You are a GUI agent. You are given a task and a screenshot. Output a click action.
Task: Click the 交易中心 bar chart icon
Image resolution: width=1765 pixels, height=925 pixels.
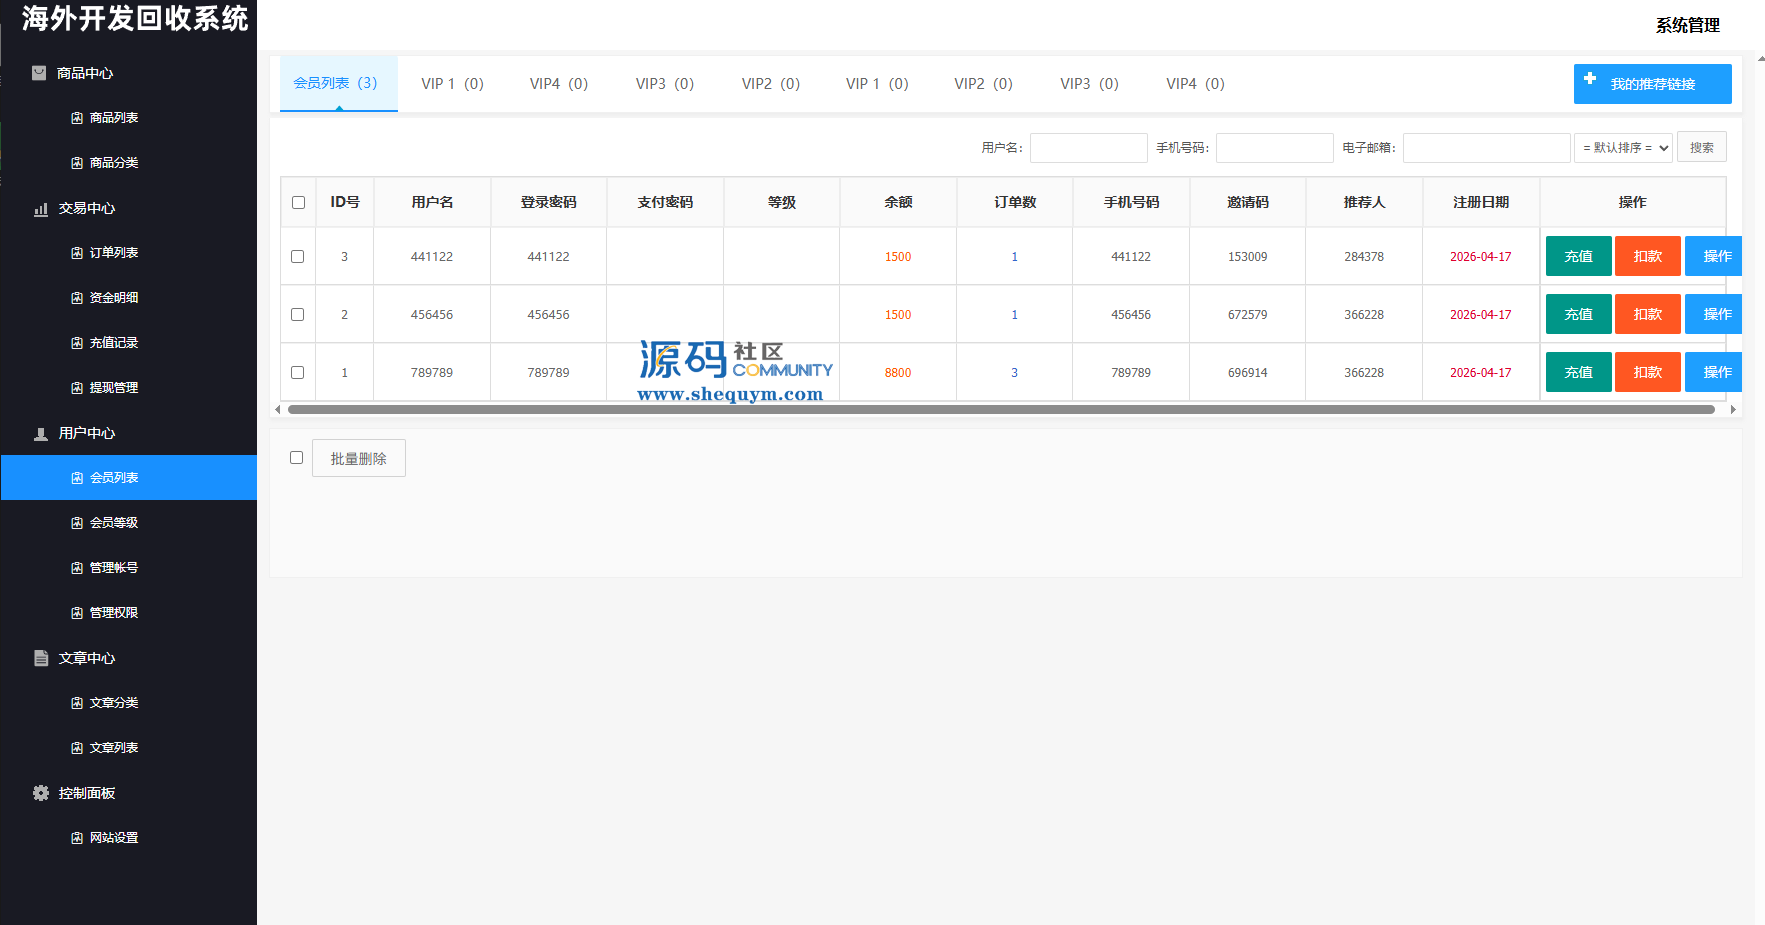(x=41, y=209)
